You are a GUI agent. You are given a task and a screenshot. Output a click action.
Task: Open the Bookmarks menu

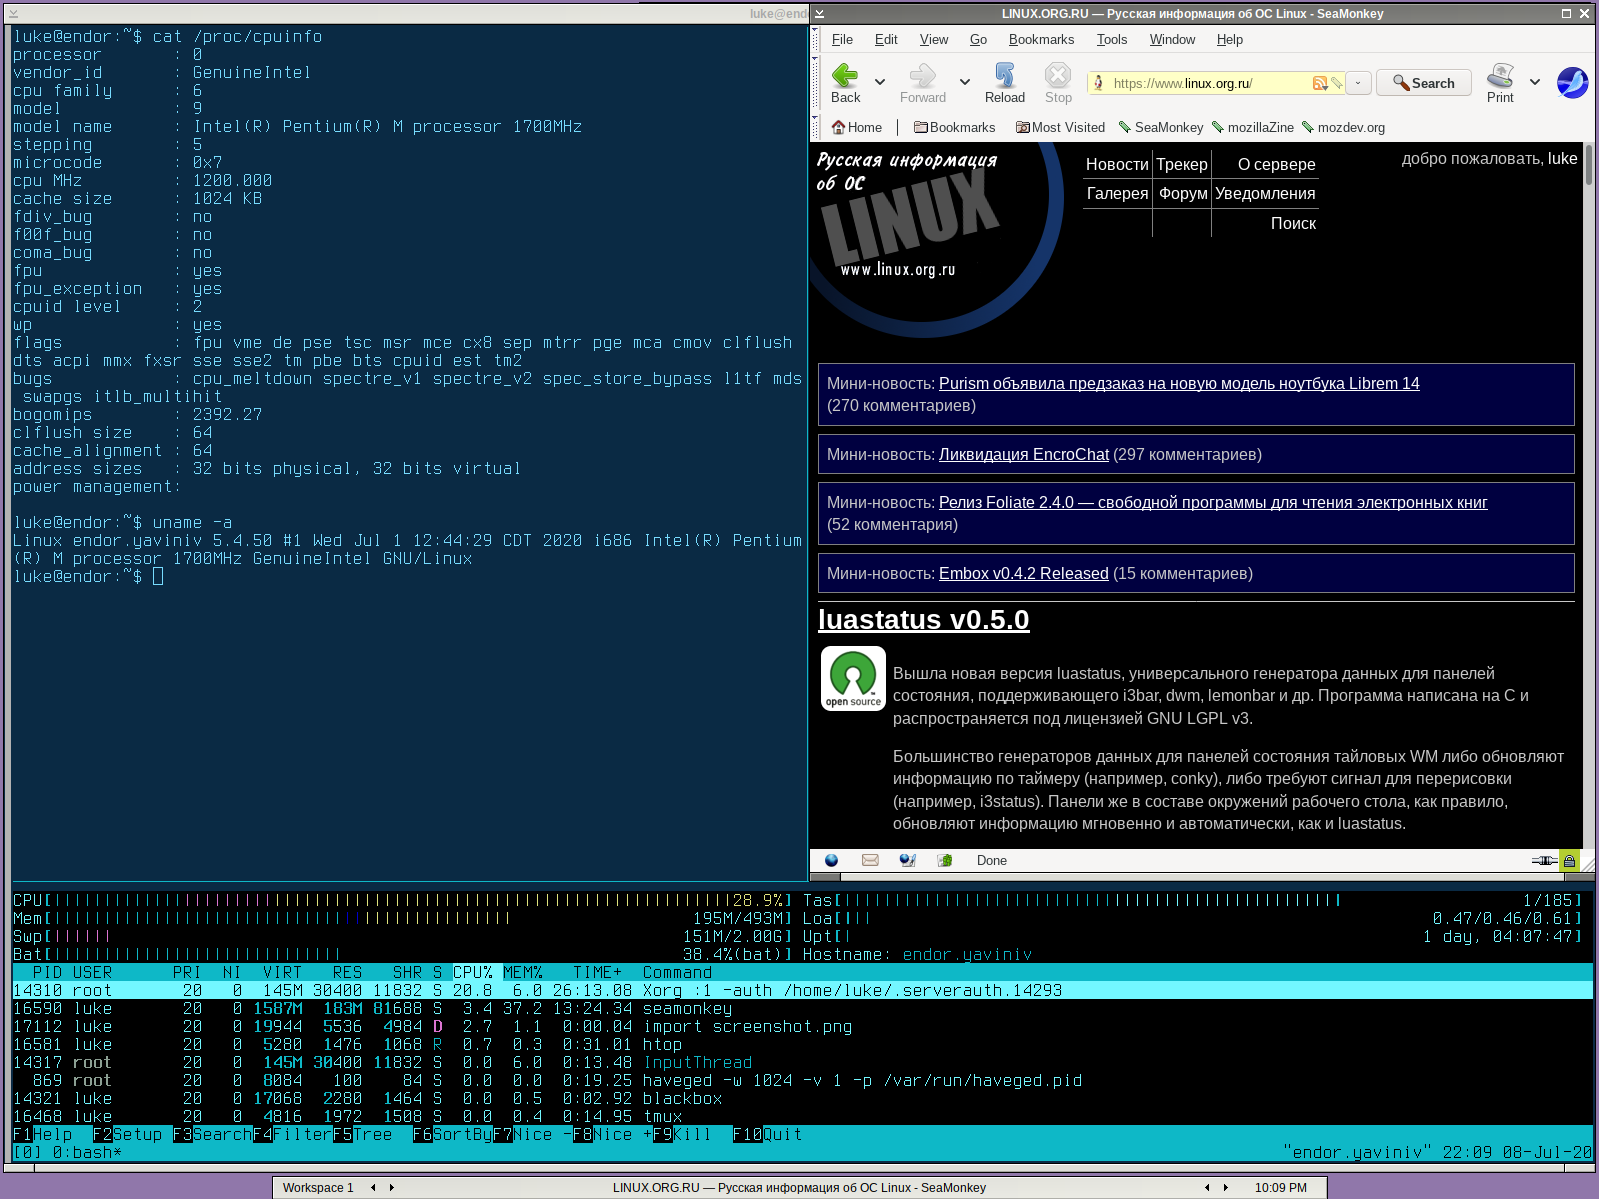[1041, 40]
